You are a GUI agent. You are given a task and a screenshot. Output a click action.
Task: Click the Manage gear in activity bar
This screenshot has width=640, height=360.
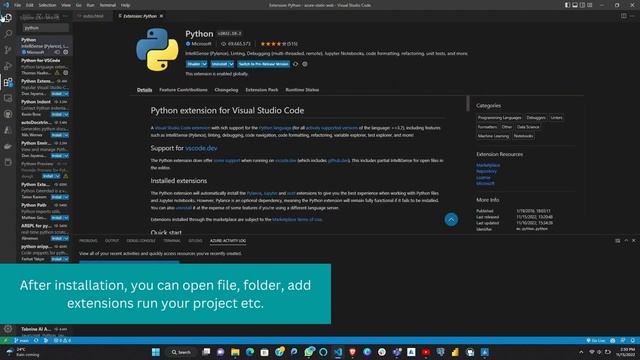8,329
